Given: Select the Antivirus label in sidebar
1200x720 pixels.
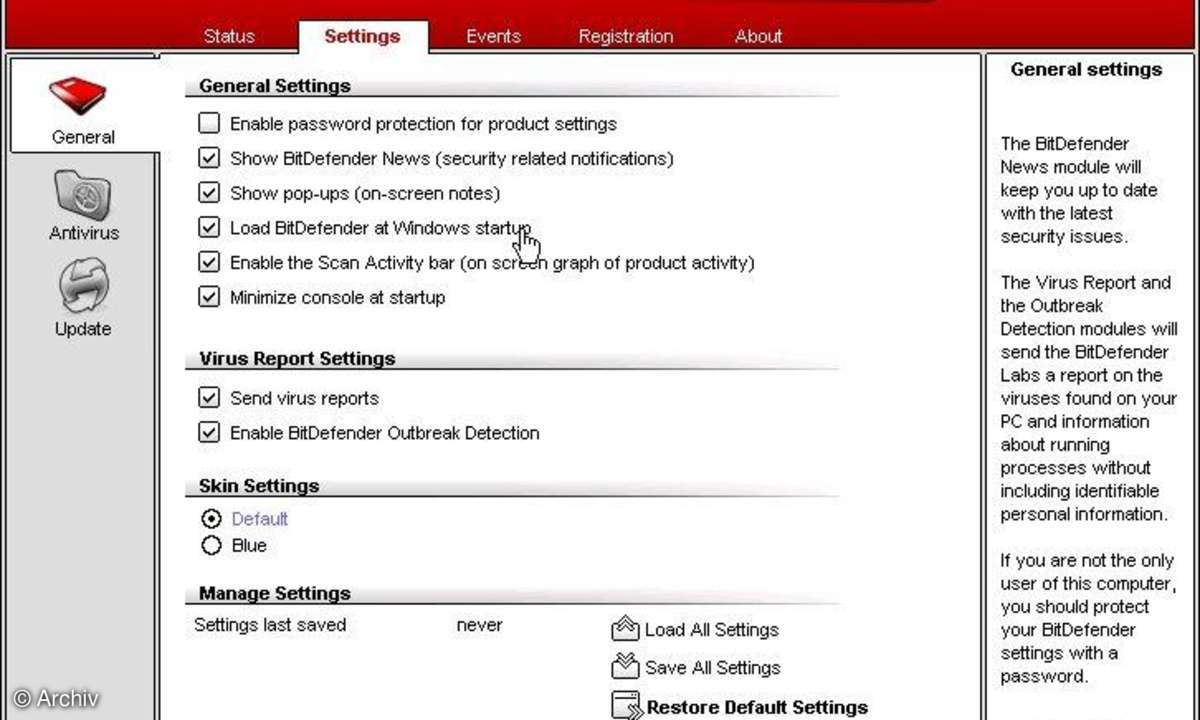Looking at the screenshot, I should pyautogui.click(x=84, y=233).
